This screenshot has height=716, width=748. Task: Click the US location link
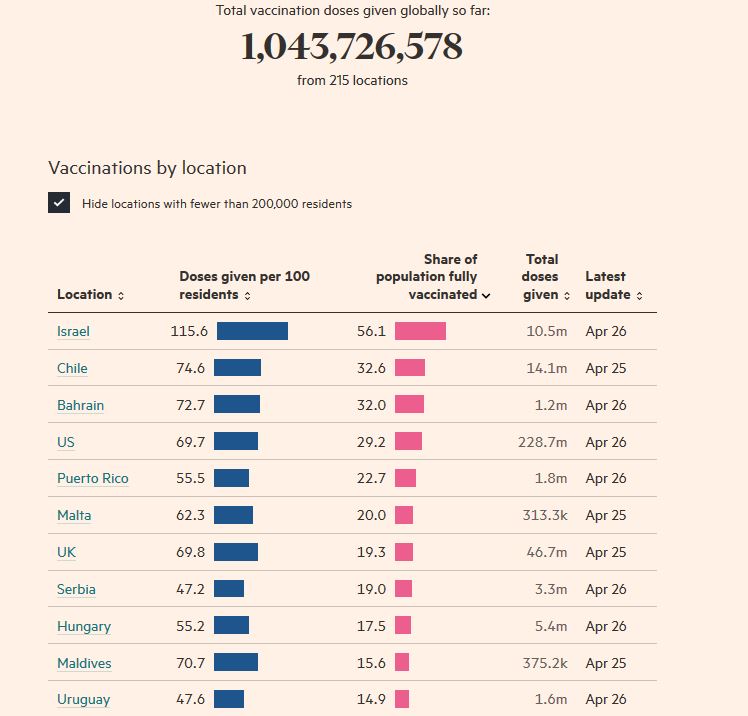click(66, 442)
